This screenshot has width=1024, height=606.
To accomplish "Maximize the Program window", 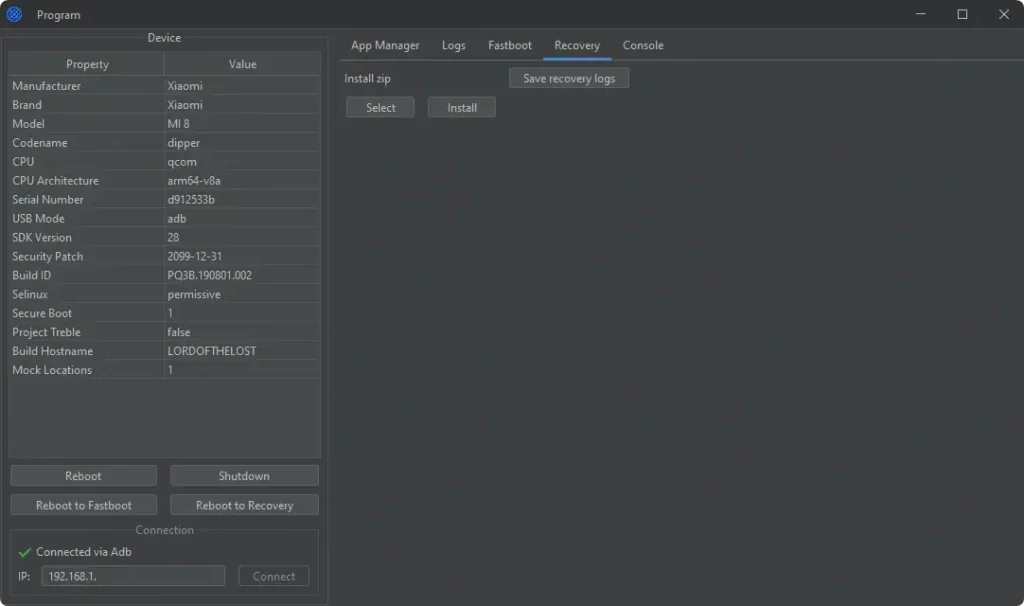I will pyautogui.click(x=962, y=15).
